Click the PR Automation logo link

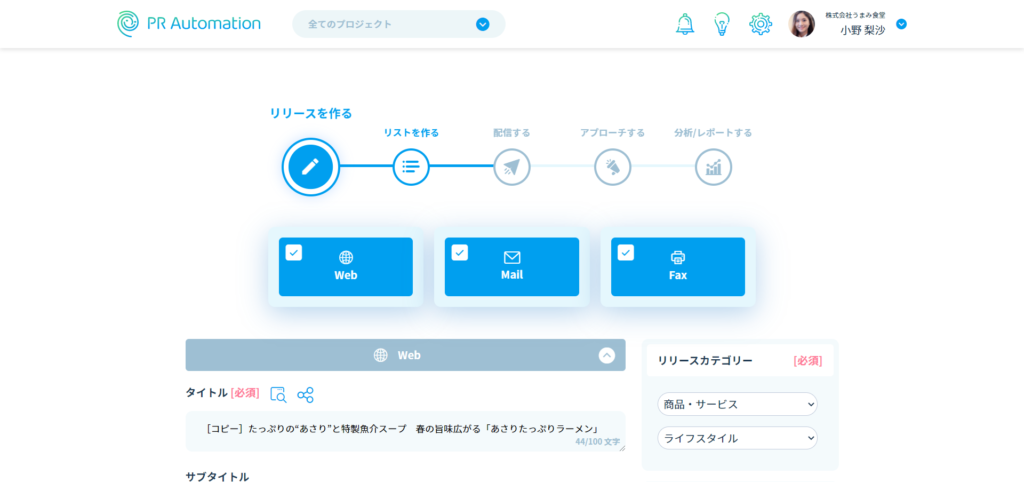[x=189, y=24]
